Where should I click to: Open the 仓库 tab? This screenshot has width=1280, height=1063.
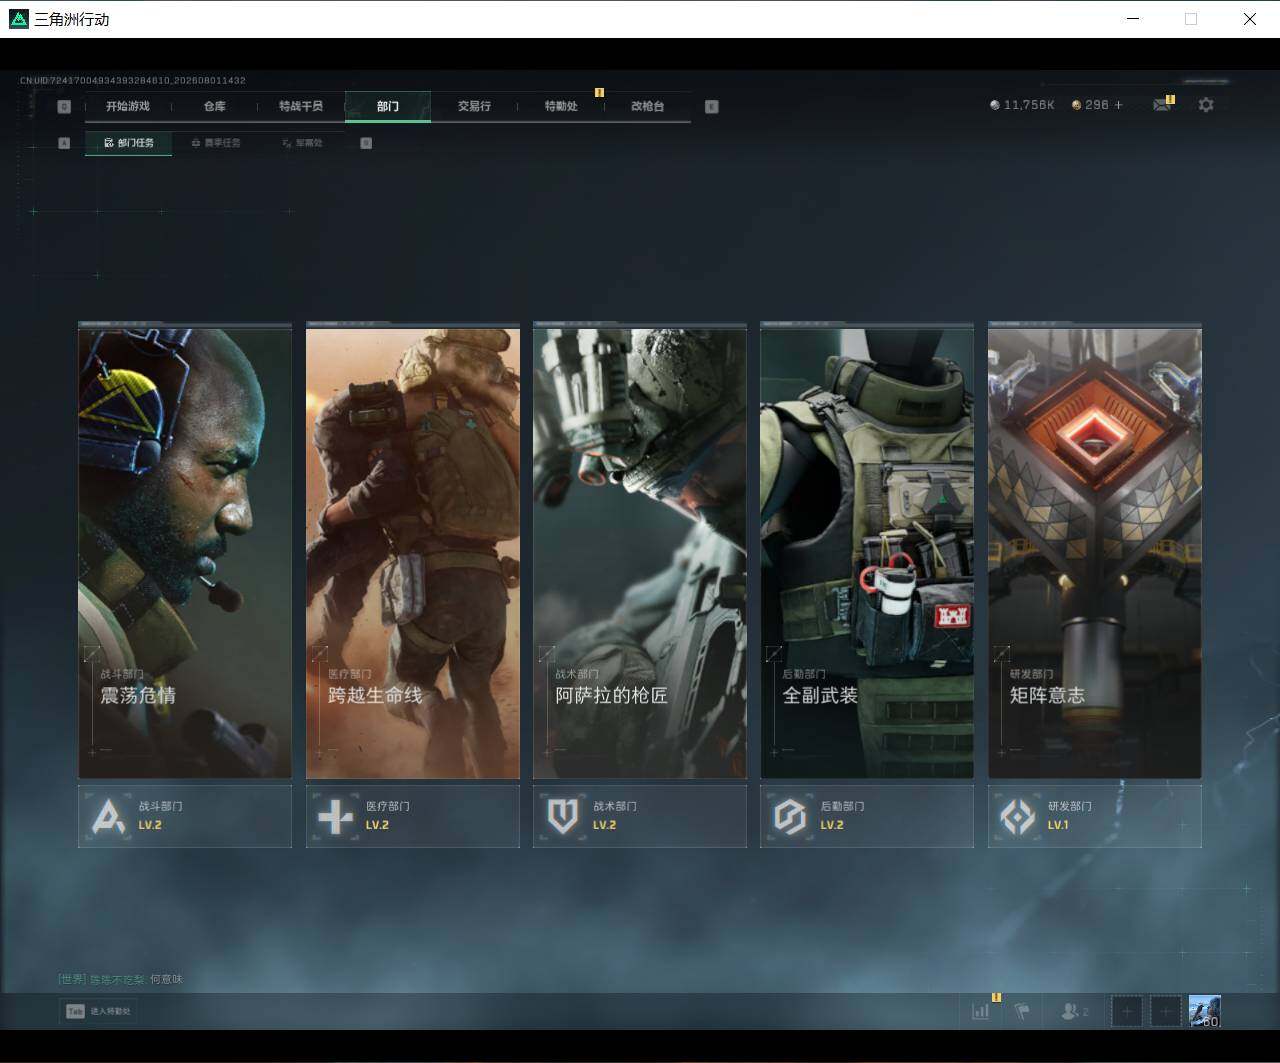click(x=215, y=106)
